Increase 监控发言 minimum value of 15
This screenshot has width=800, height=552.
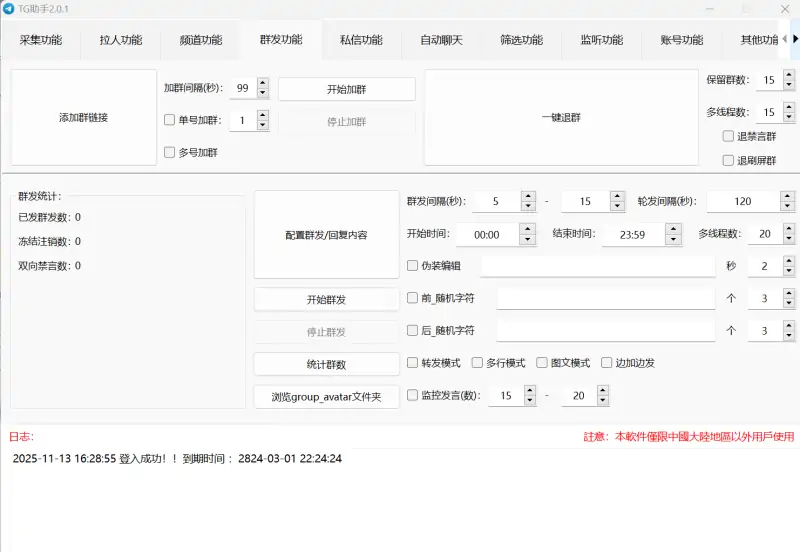pos(530,390)
